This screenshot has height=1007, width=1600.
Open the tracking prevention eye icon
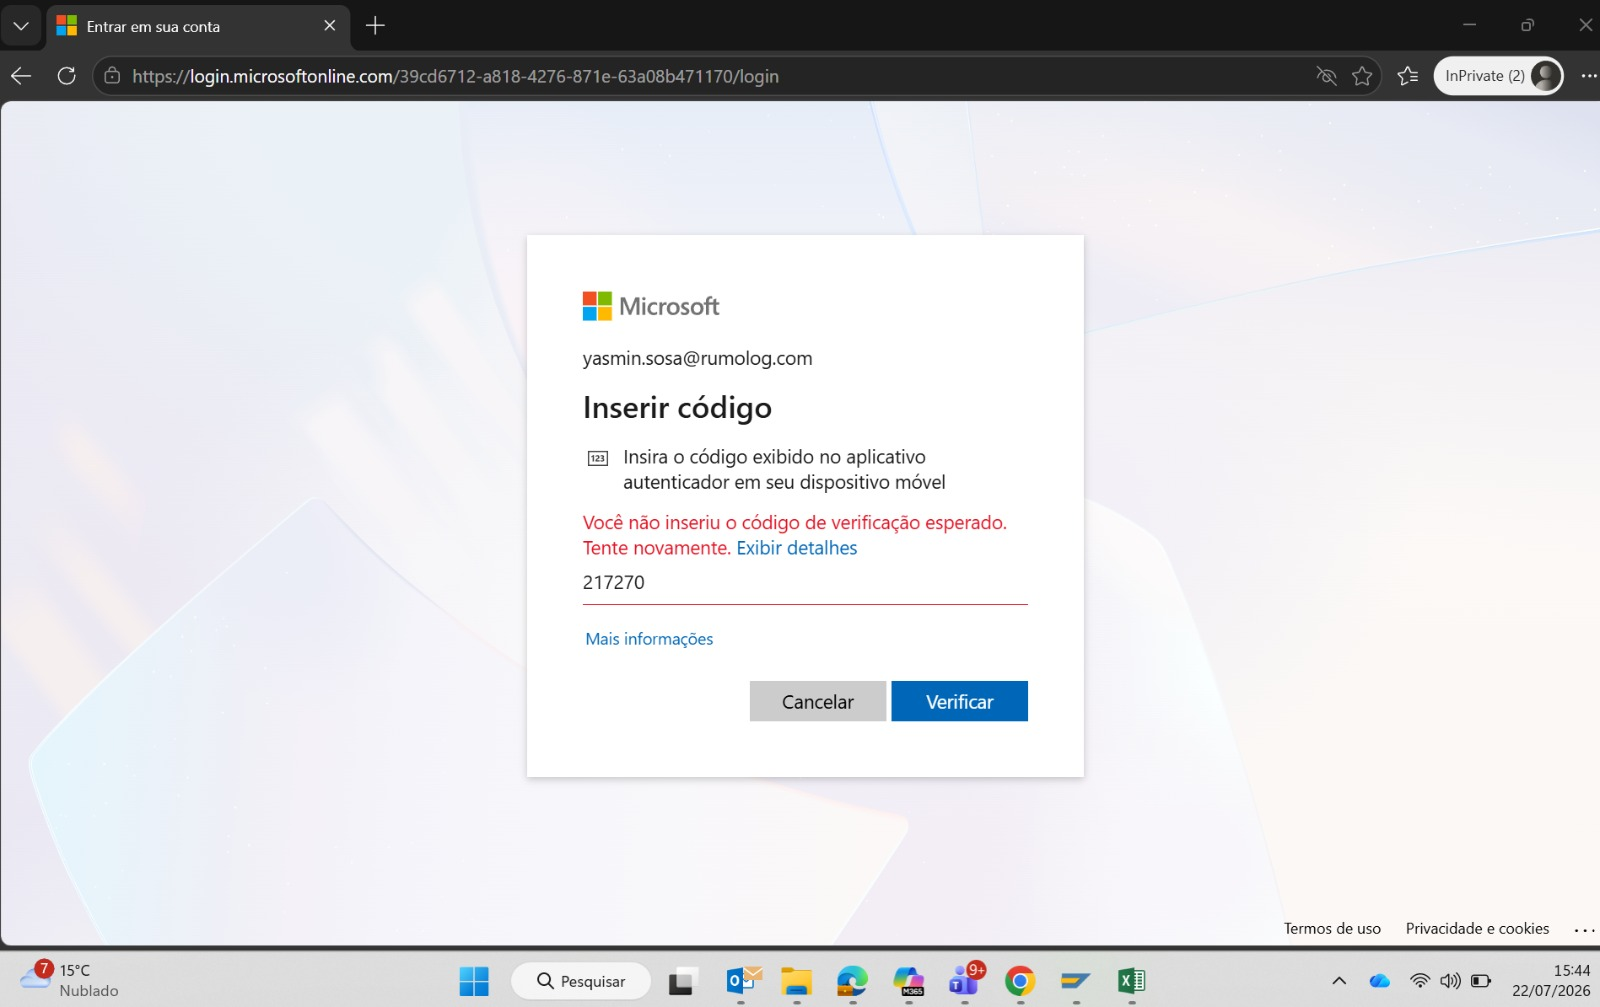tap(1326, 76)
